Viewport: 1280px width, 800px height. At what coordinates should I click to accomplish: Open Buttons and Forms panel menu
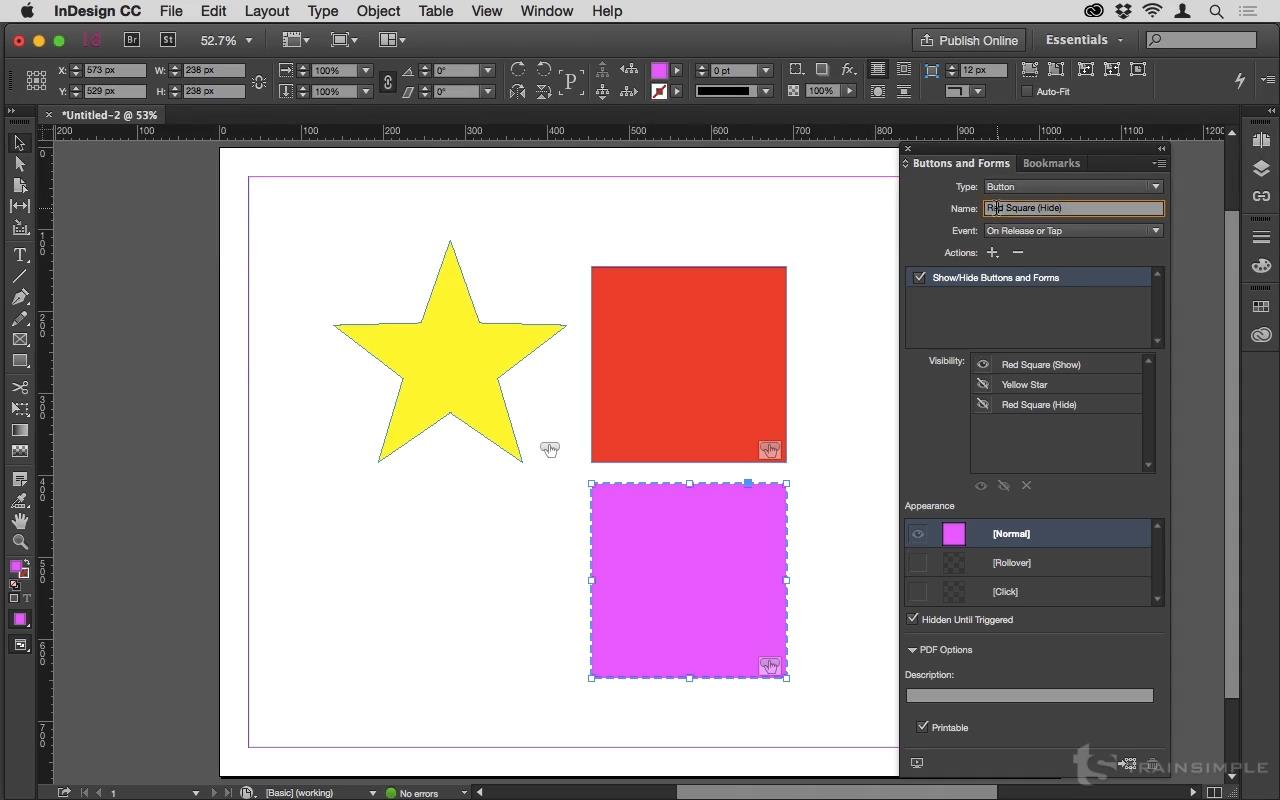pyautogui.click(x=1159, y=163)
